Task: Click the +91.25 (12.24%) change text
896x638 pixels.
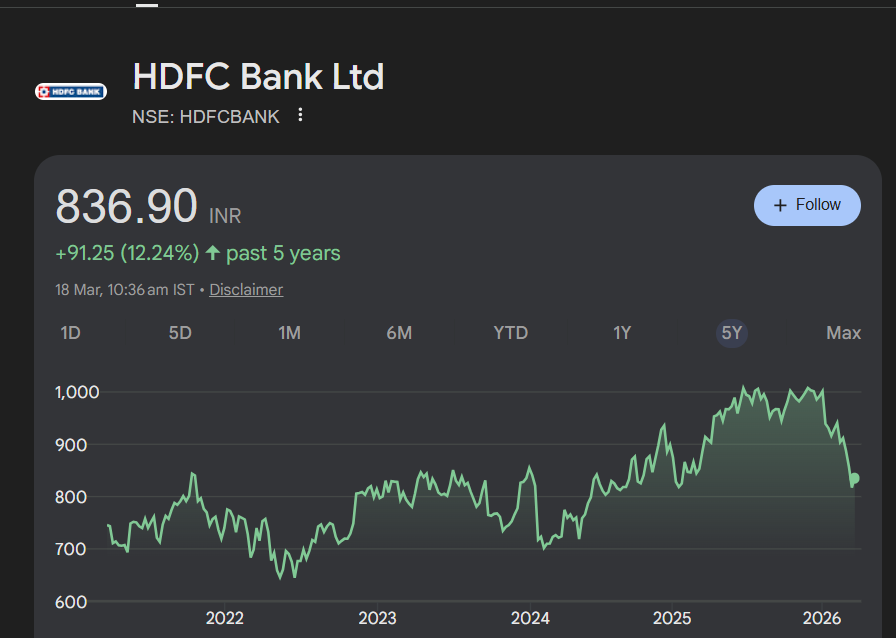Action: coord(127,253)
